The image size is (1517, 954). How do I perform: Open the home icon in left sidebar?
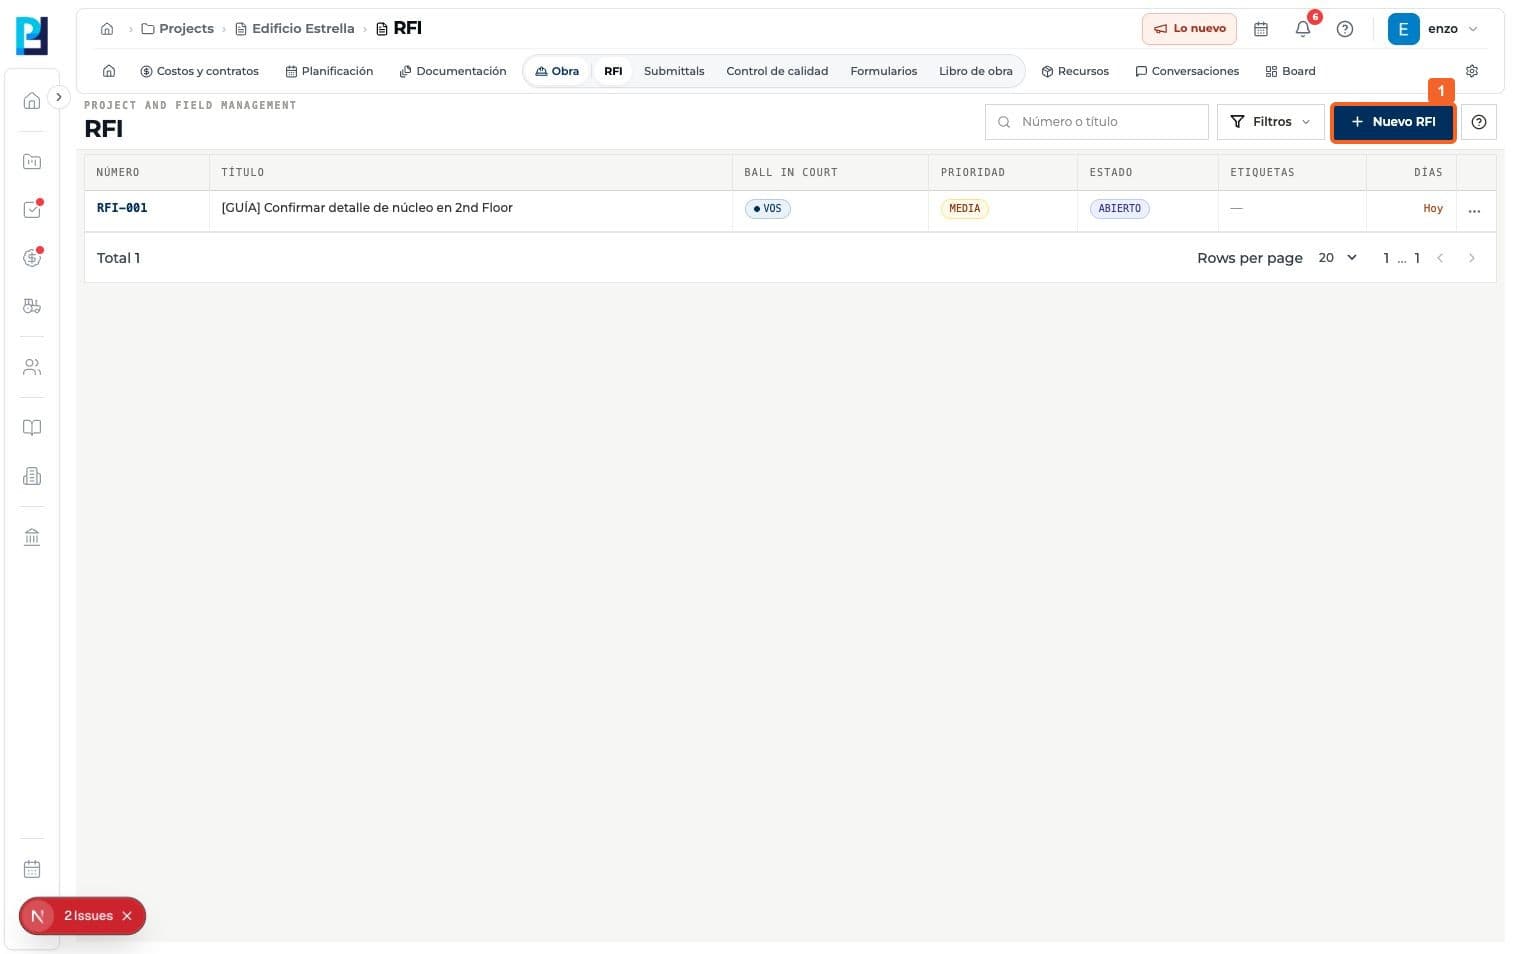[x=32, y=100]
